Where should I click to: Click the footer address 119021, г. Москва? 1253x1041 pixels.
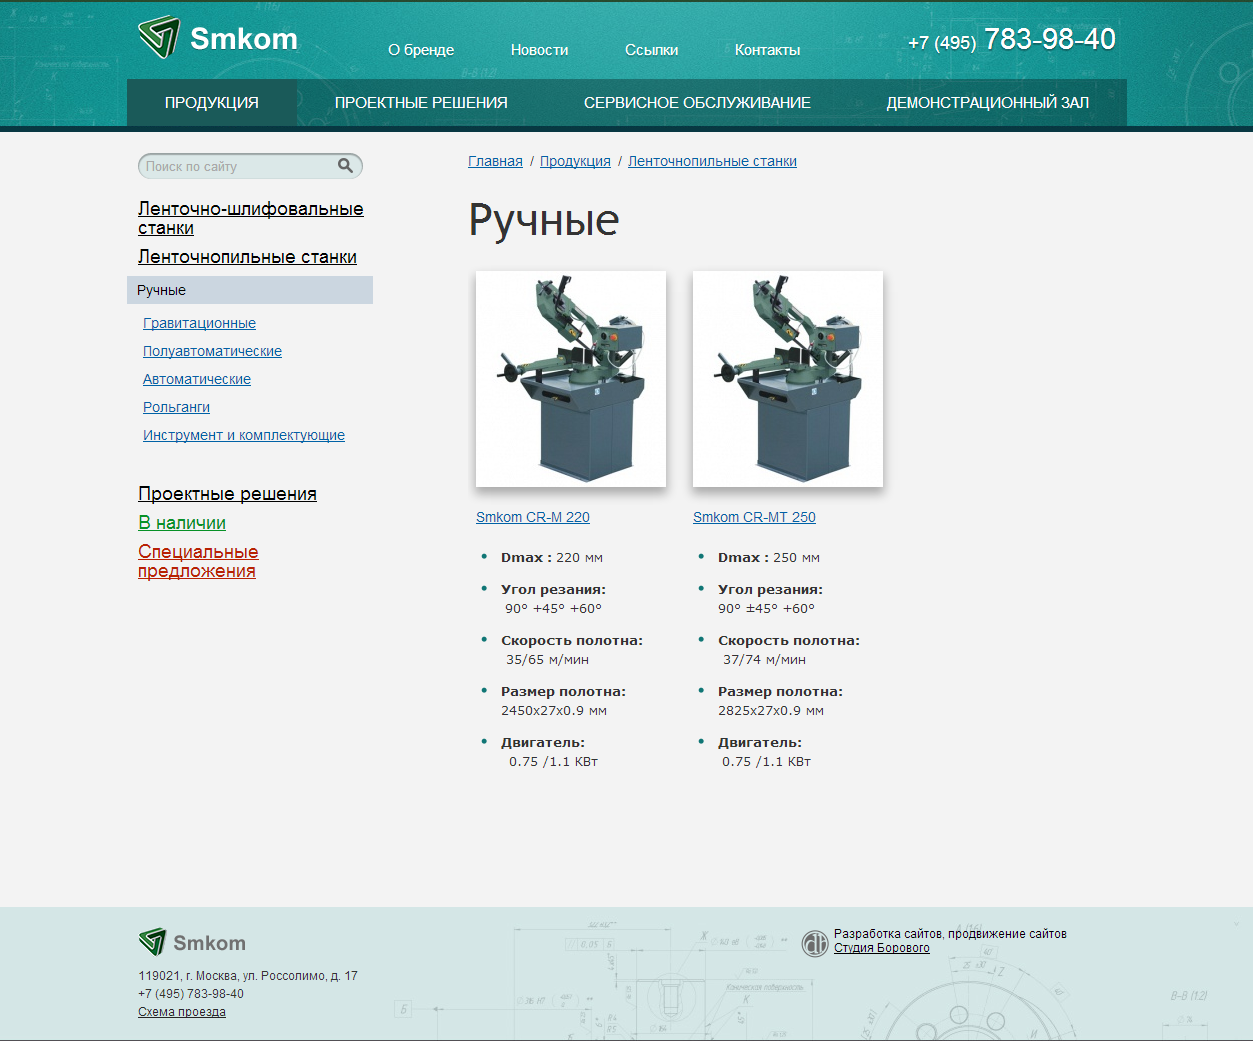coord(248,976)
